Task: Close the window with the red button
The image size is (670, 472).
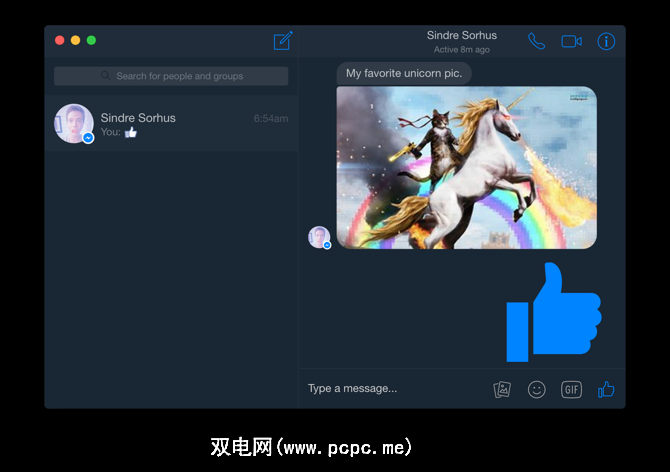Action: 60,40
